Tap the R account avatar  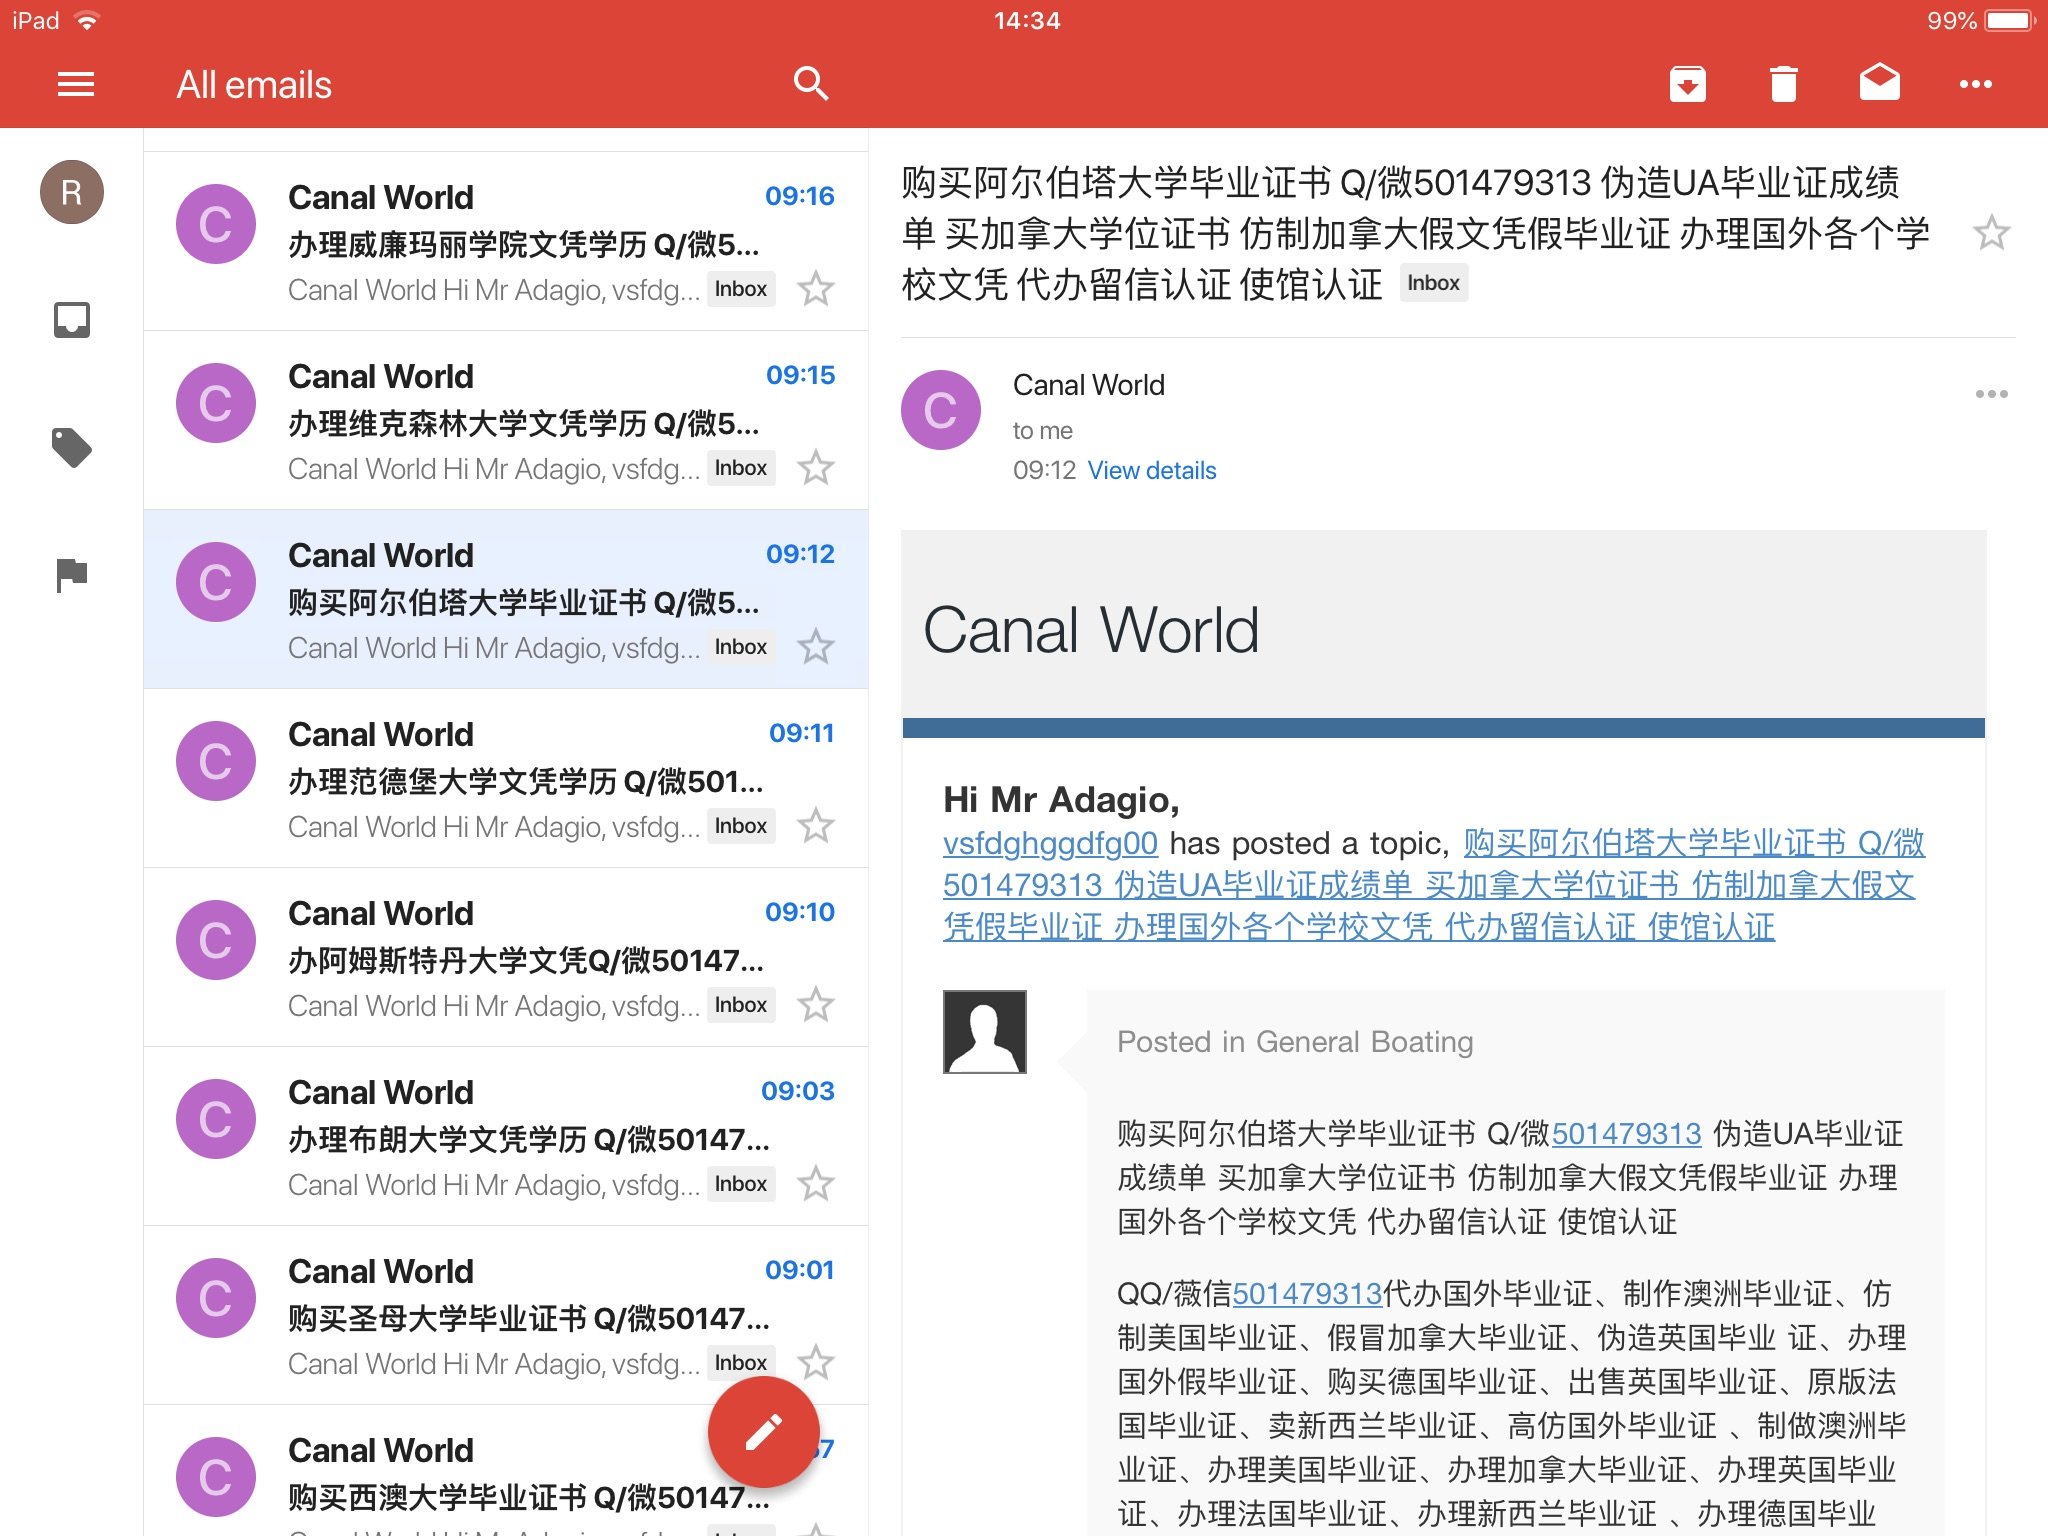[72, 192]
